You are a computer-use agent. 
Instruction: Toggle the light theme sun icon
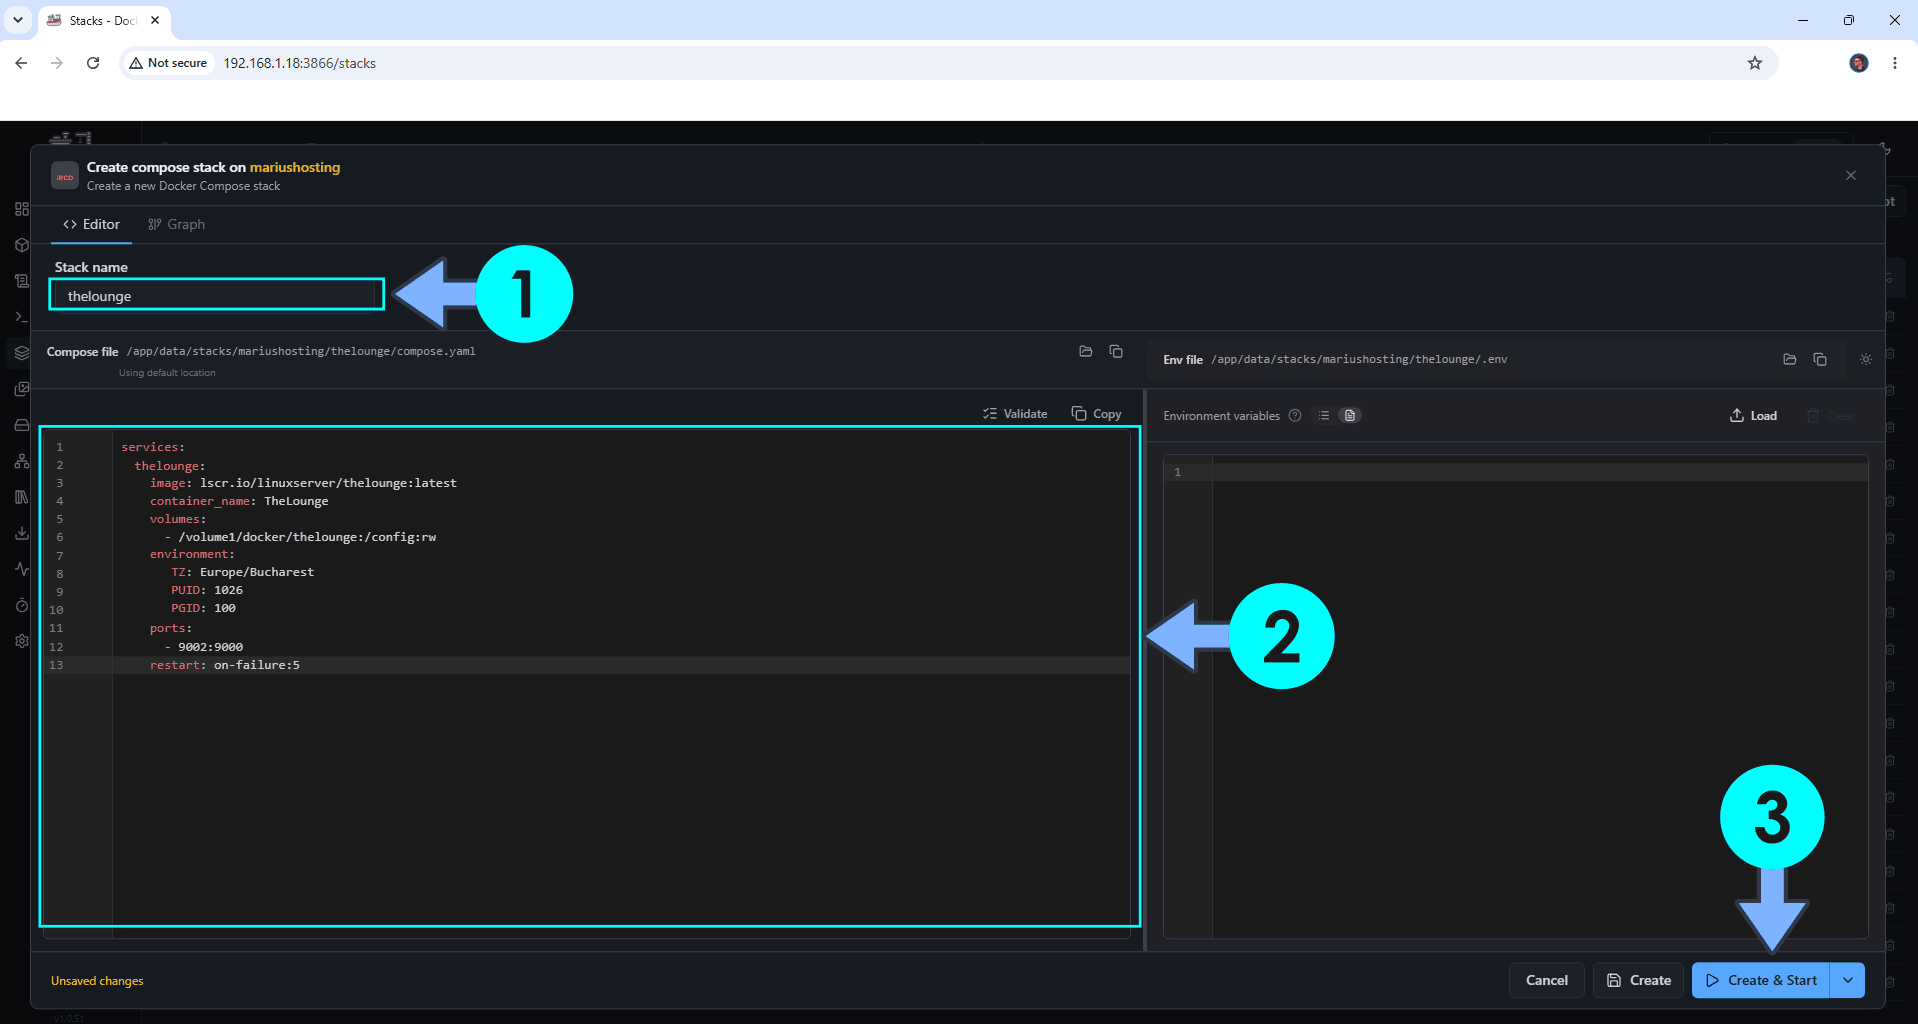(1866, 359)
